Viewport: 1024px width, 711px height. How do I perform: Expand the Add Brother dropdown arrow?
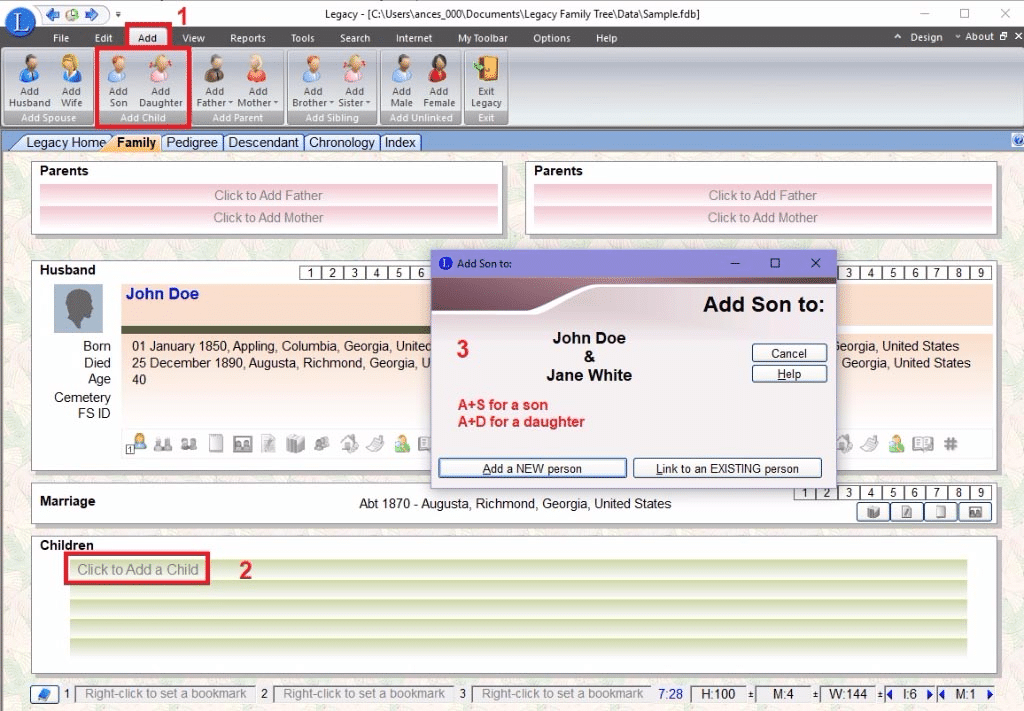331,103
